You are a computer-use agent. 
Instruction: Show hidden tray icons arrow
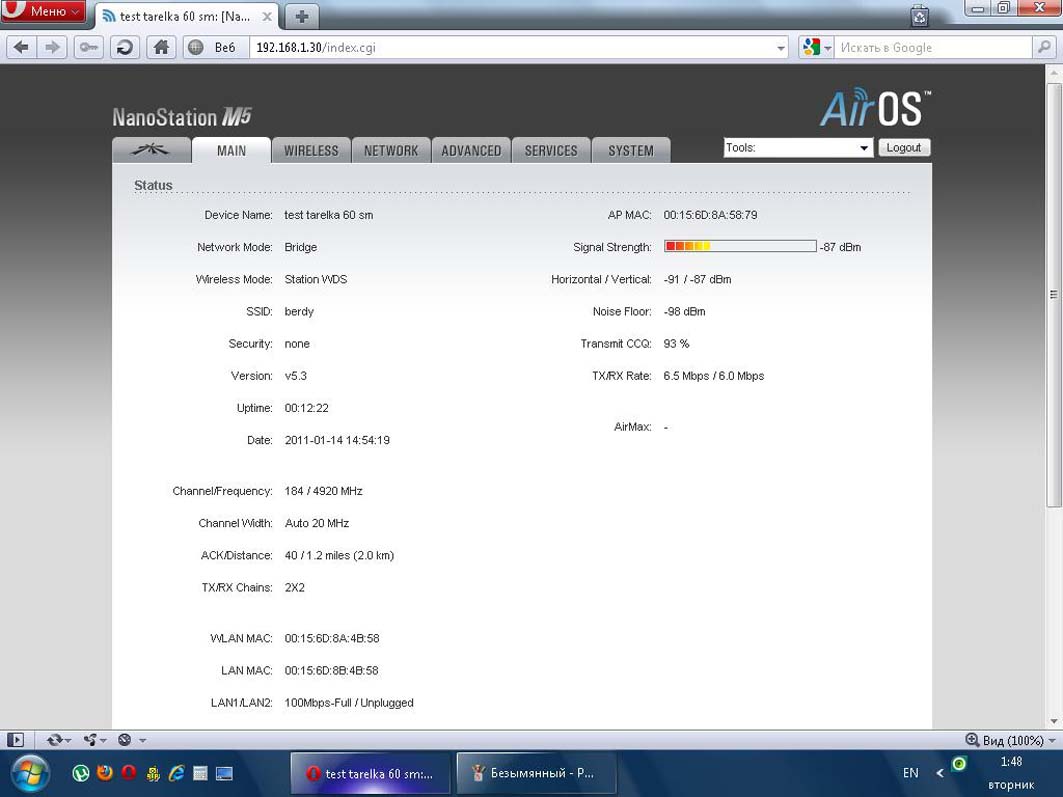pyautogui.click(x=940, y=773)
